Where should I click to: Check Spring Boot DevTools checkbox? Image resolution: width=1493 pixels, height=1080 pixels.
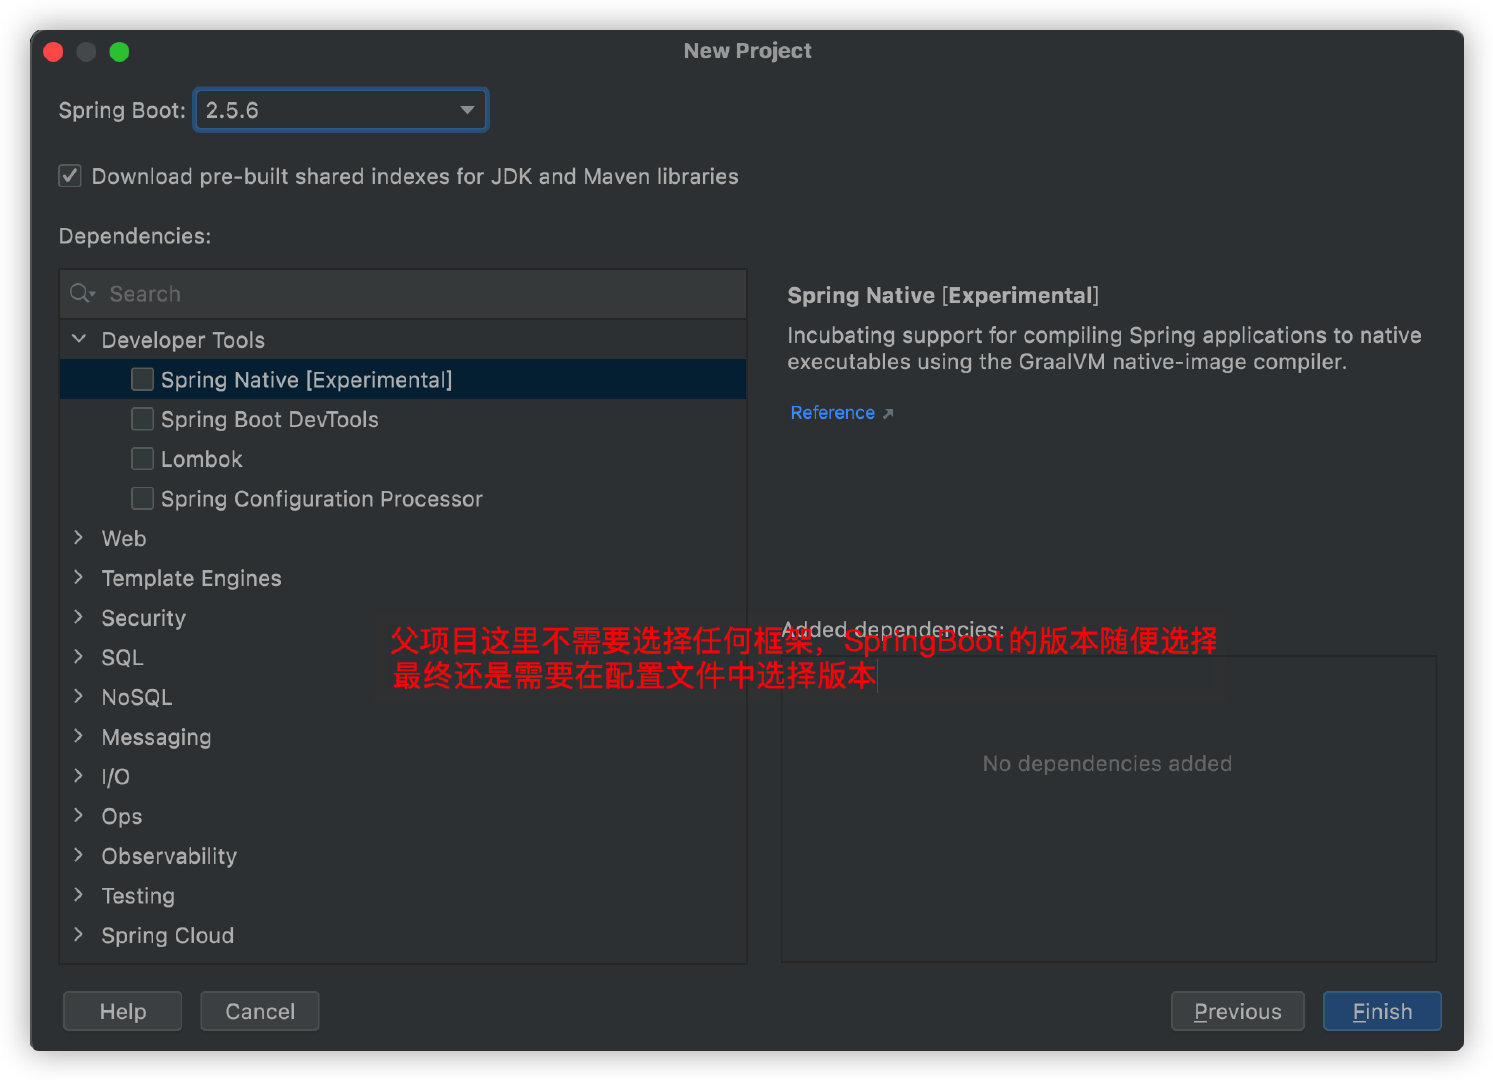pyautogui.click(x=143, y=419)
